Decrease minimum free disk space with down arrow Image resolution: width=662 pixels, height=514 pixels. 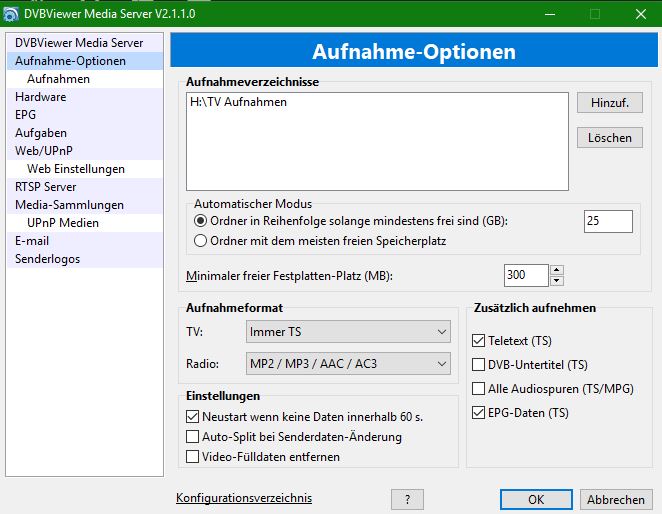coord(557,280)
